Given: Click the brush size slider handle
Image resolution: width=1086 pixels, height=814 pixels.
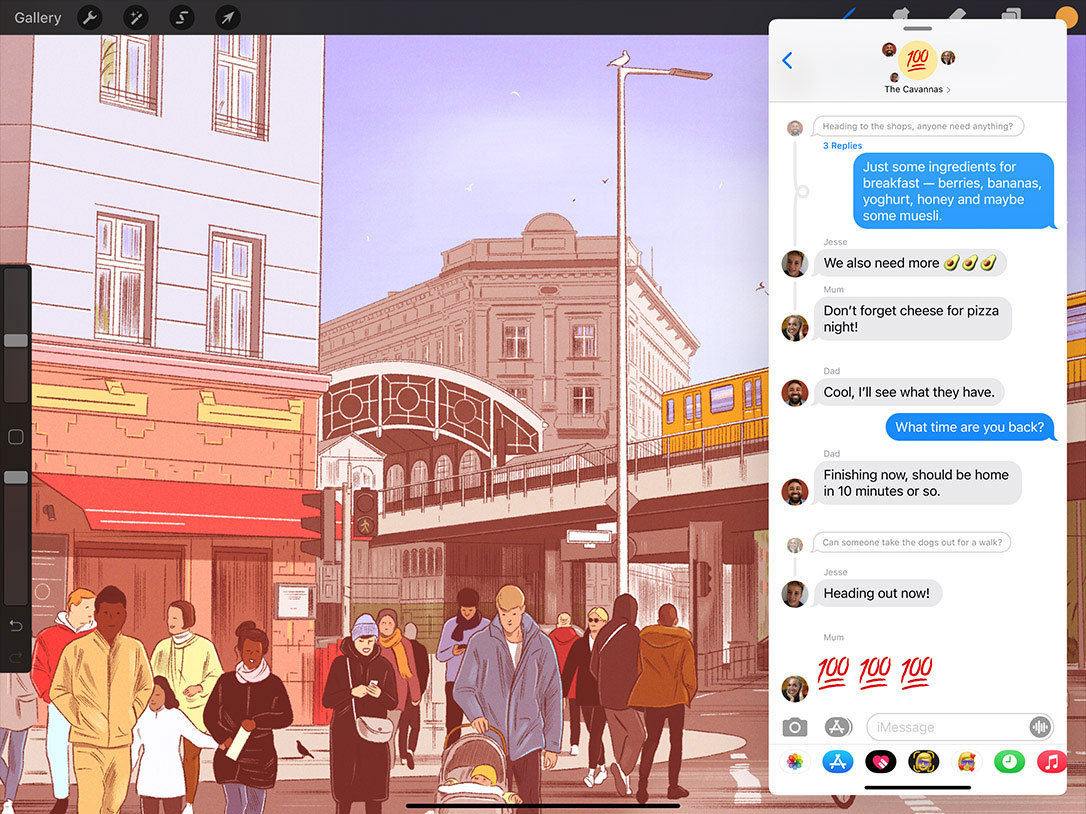Looking at the screenshot, I should click(16, 340).
